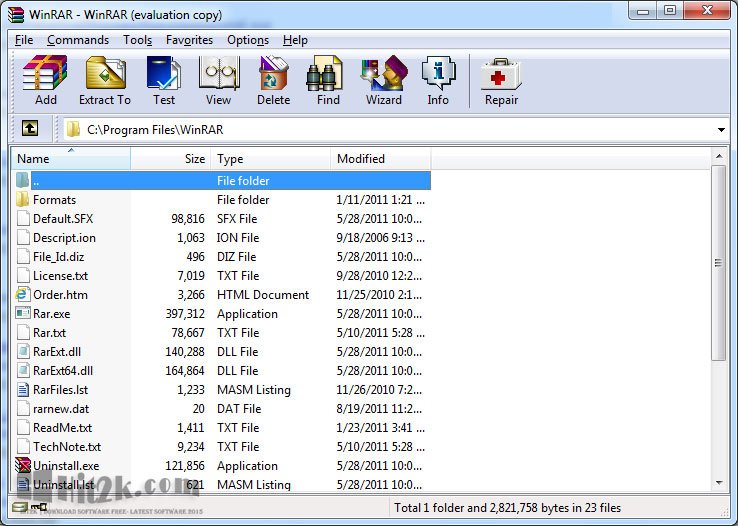This screenshot has width=738, height=526.
Task: Click the 'DIZ File' type cell
Action: (236, 257)
